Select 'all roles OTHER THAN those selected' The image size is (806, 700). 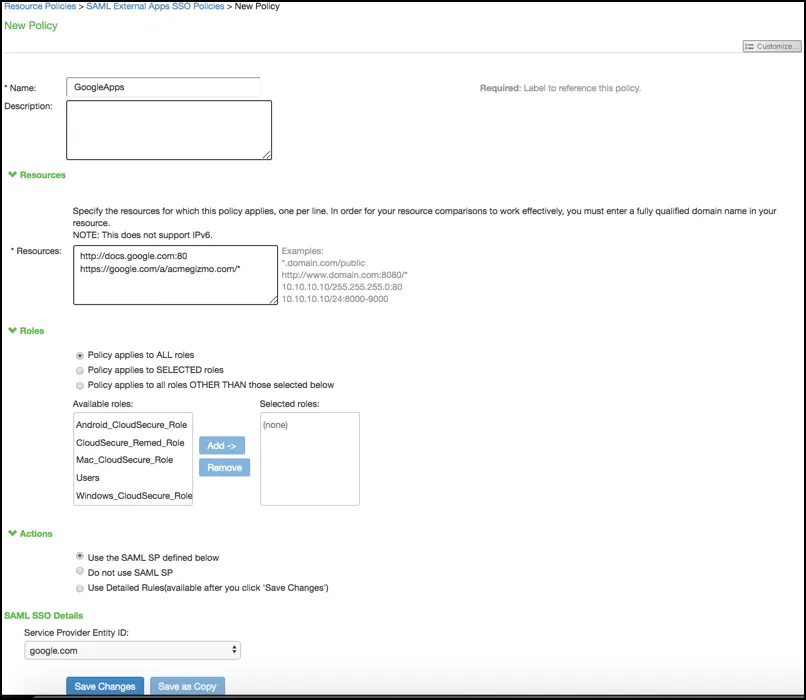click(80, 385)
